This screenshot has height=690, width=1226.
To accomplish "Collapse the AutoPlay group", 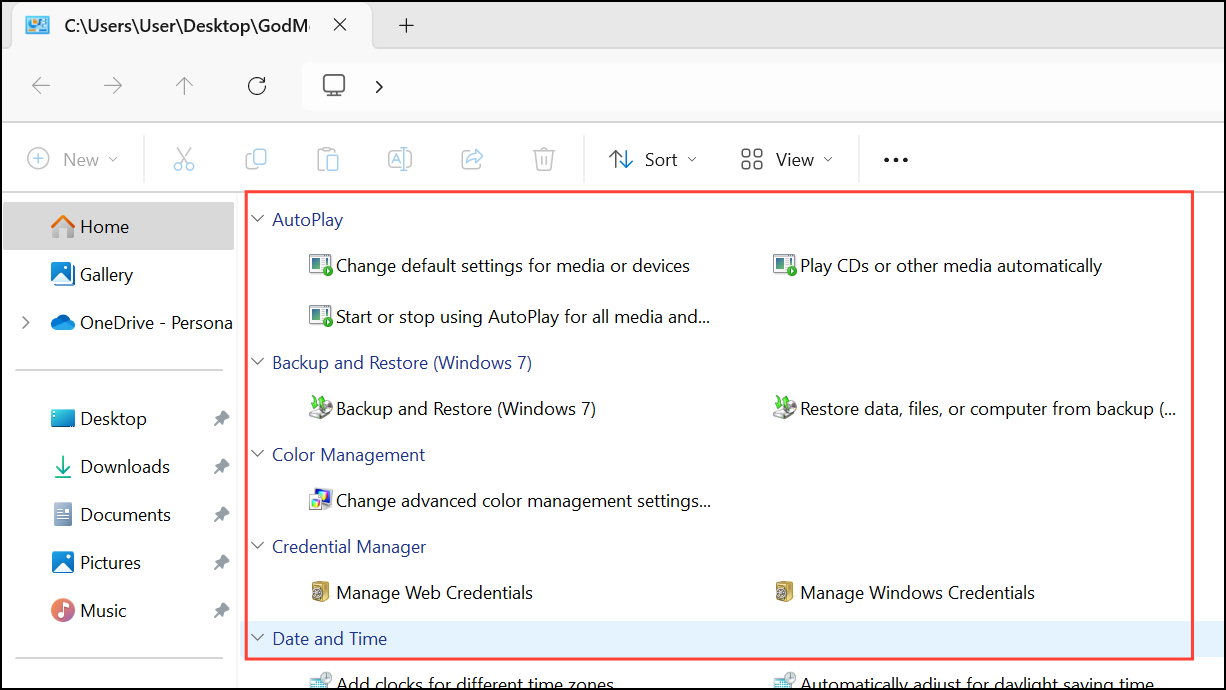I will pyautogui.click(x=258, y=219).
